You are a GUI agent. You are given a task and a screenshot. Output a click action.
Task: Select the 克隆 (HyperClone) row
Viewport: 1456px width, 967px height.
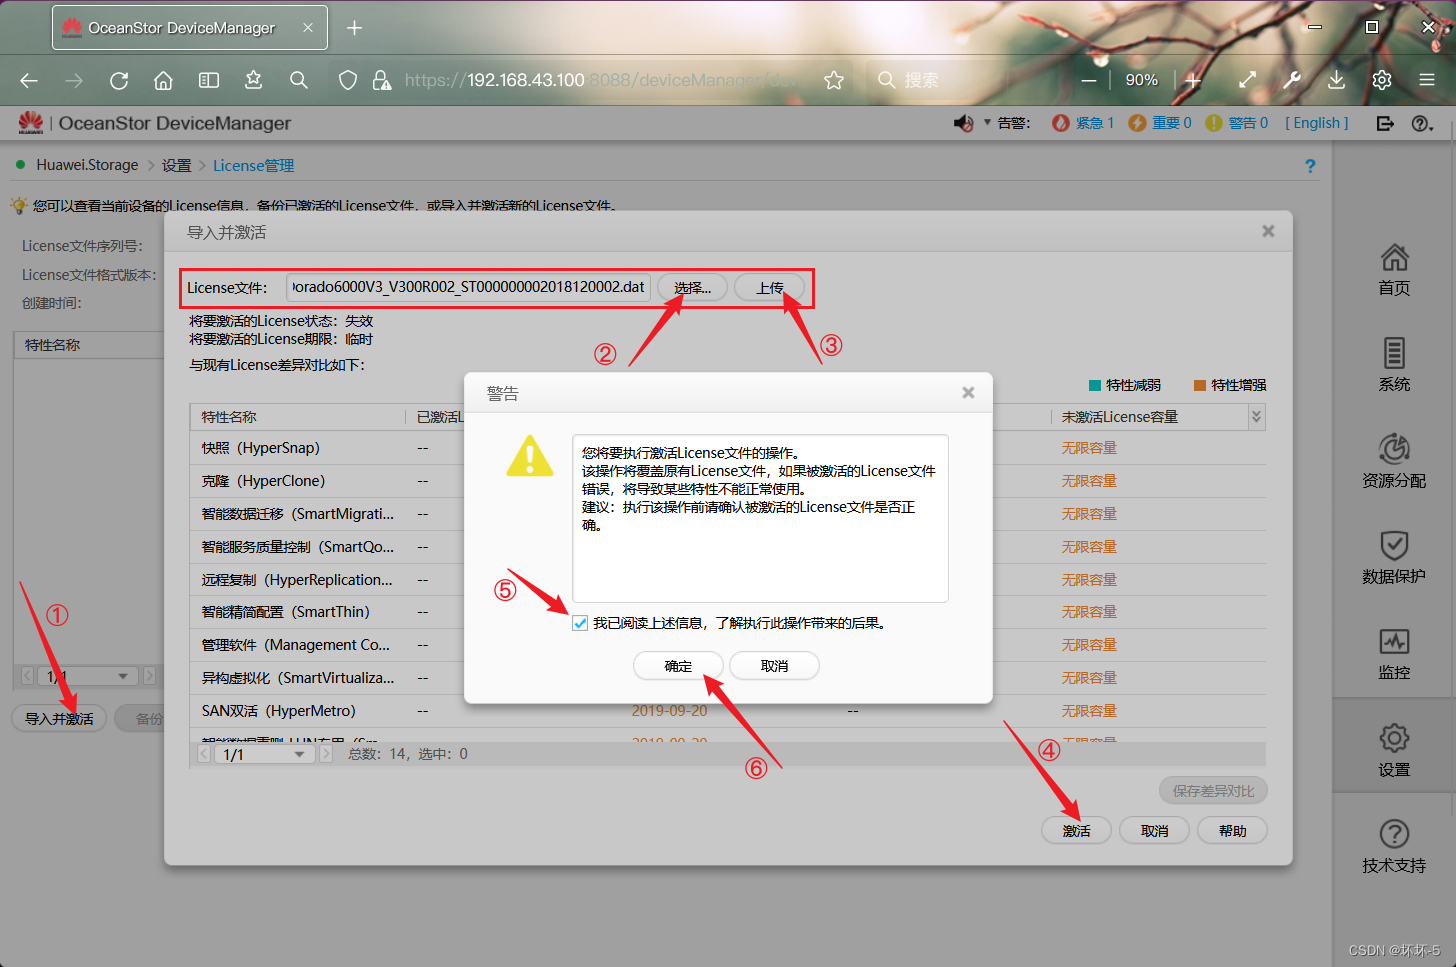(727, 481)
